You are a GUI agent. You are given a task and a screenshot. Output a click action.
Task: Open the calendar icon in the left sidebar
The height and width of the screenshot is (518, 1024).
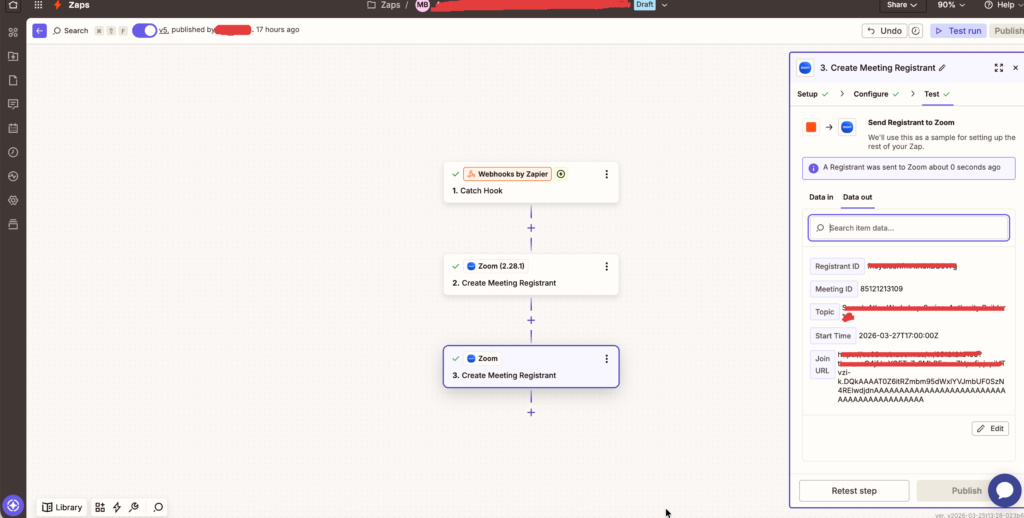[12, 128]
